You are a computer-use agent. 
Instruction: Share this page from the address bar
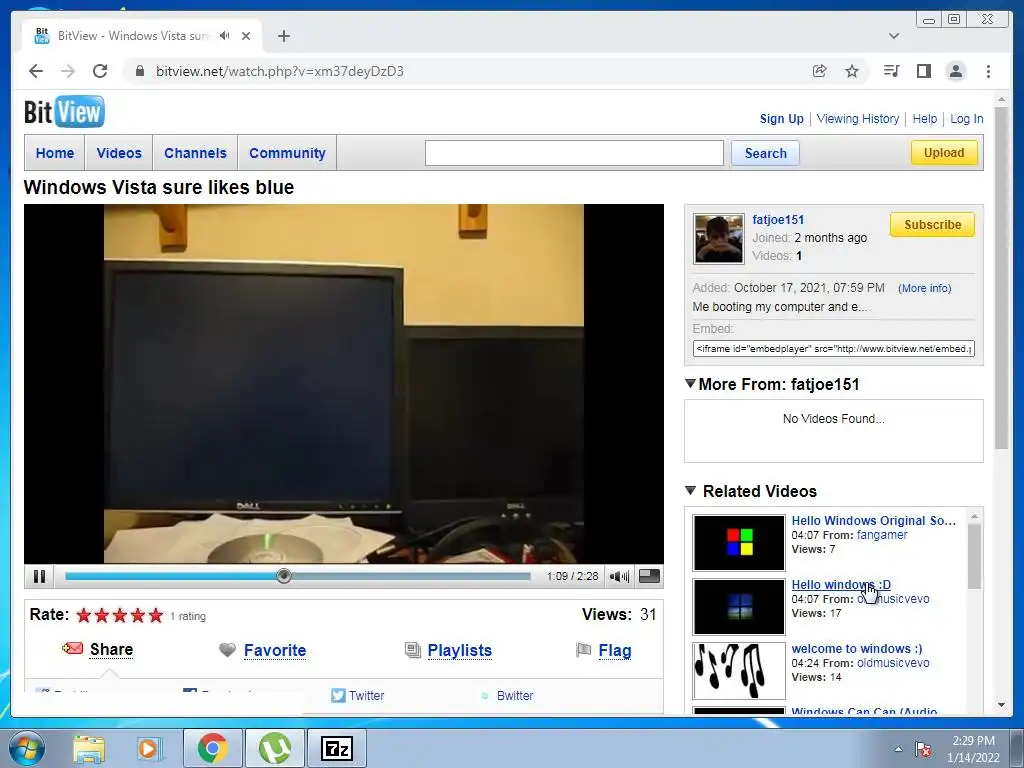coord(820,71)
